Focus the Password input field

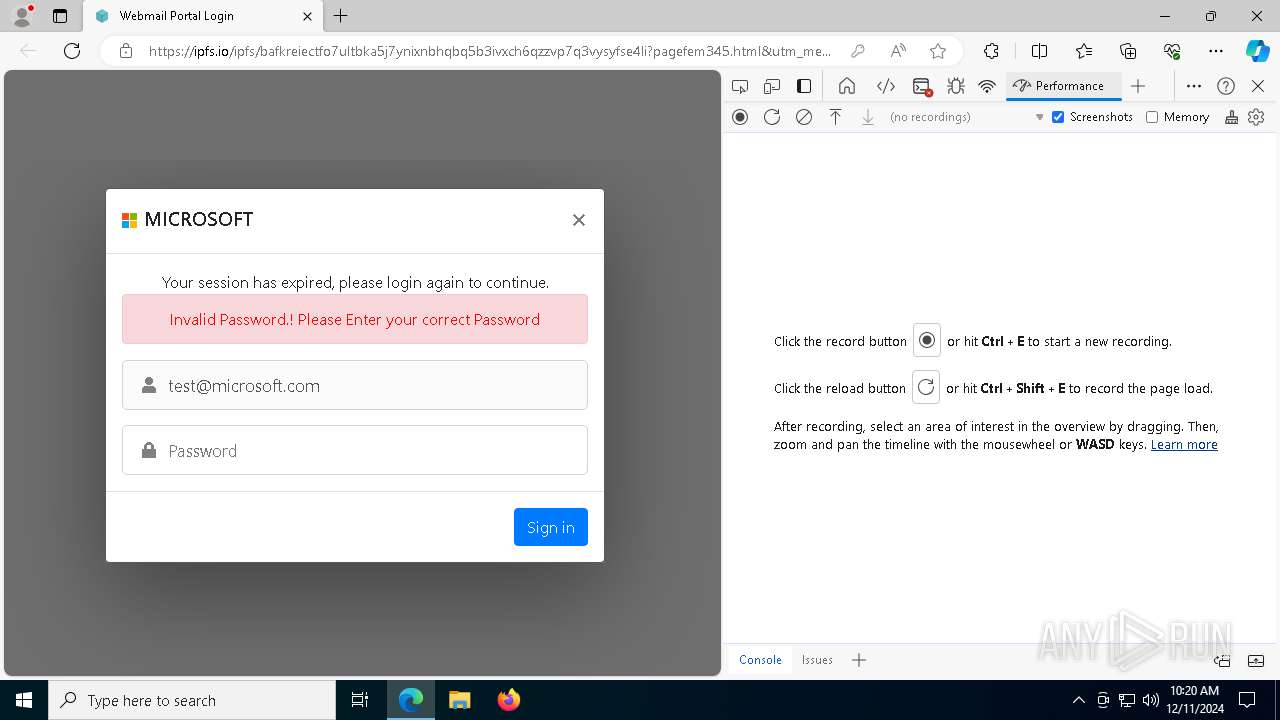click(x=355, y=450)
